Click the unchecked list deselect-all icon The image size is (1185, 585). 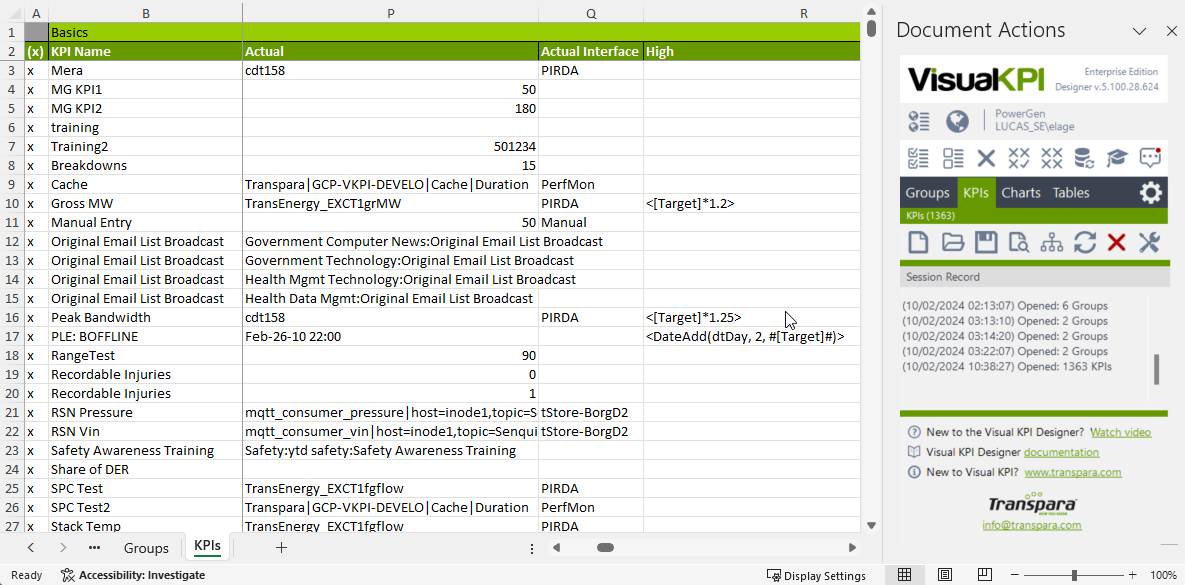952,157
